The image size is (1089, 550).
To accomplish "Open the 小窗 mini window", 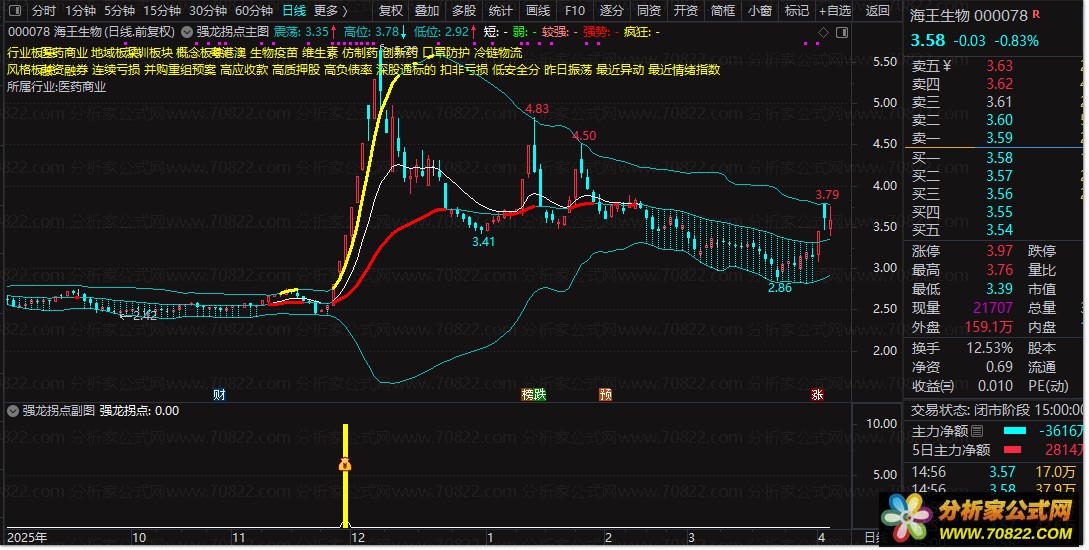I will [760, 10].
